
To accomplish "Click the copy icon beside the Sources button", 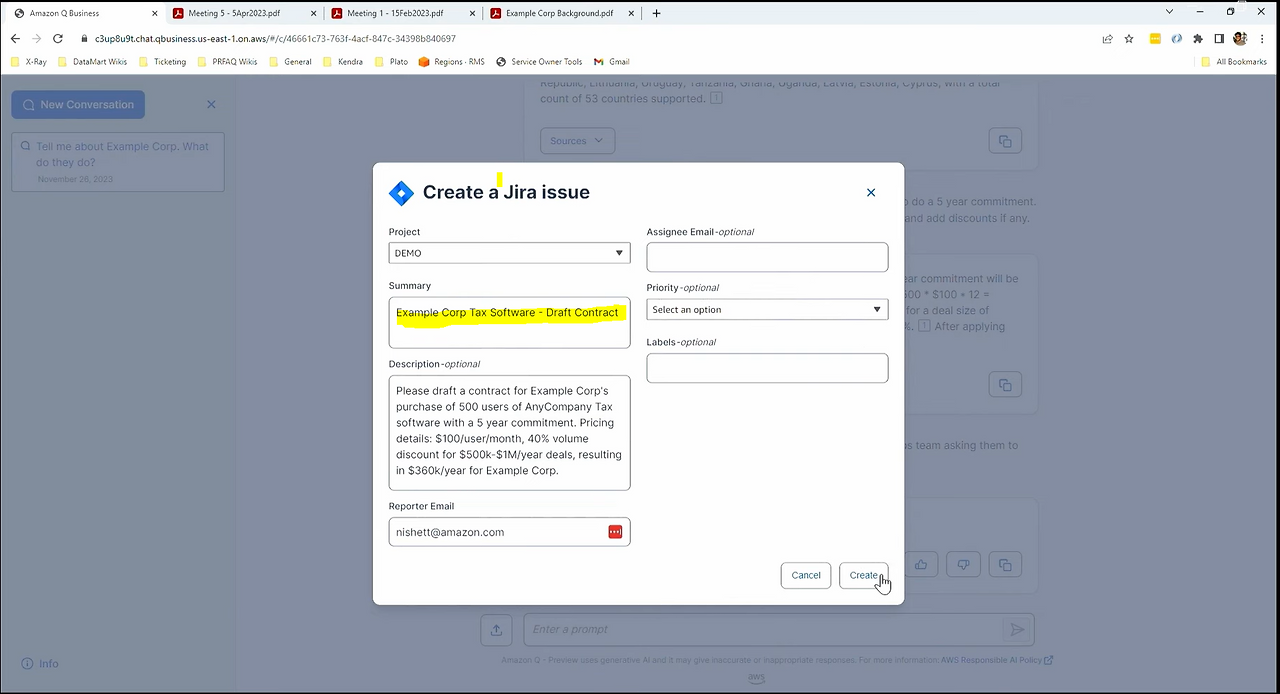I will point(1006,140).
